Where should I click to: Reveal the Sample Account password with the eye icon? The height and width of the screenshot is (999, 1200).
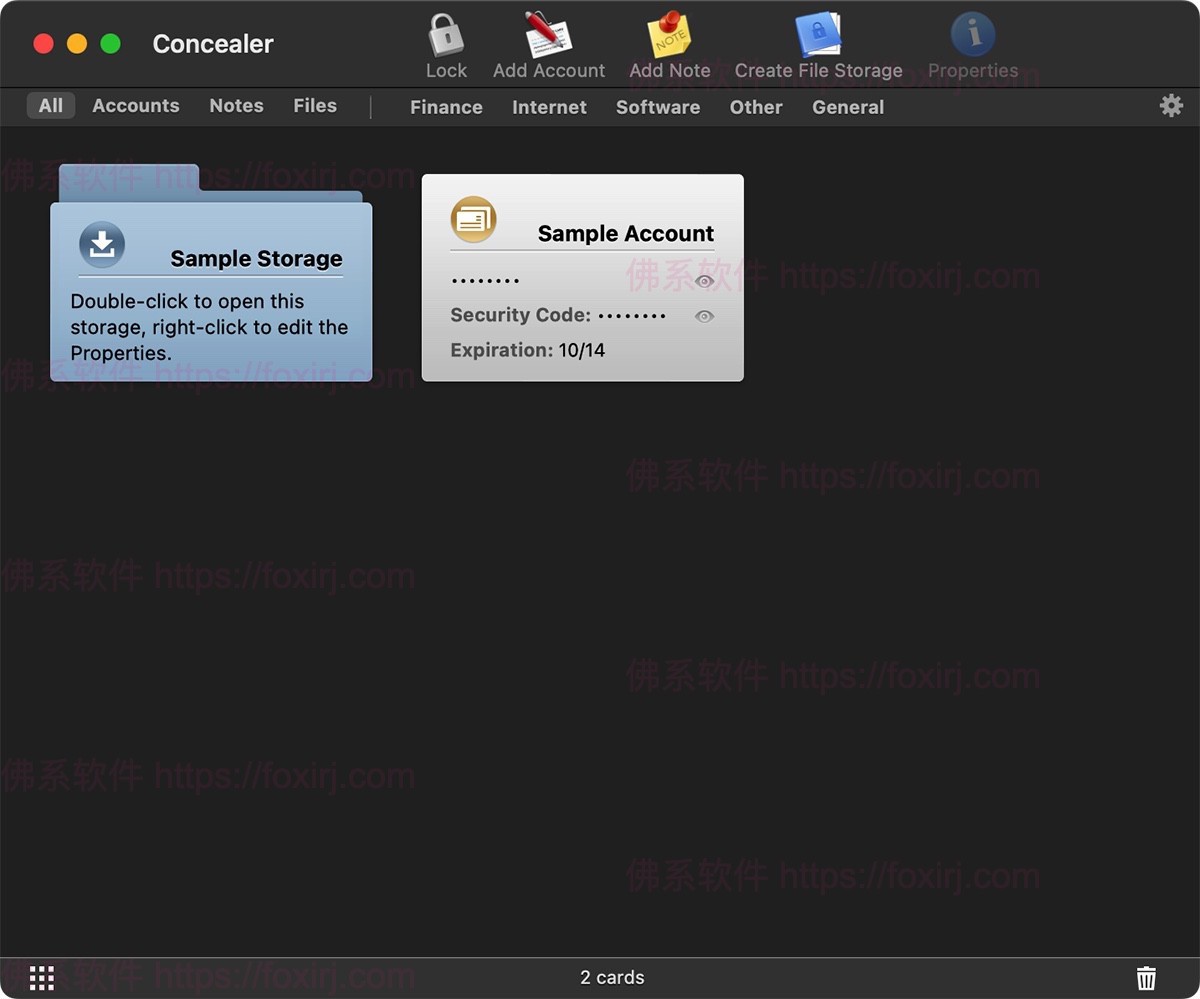(x=704, y=282)
